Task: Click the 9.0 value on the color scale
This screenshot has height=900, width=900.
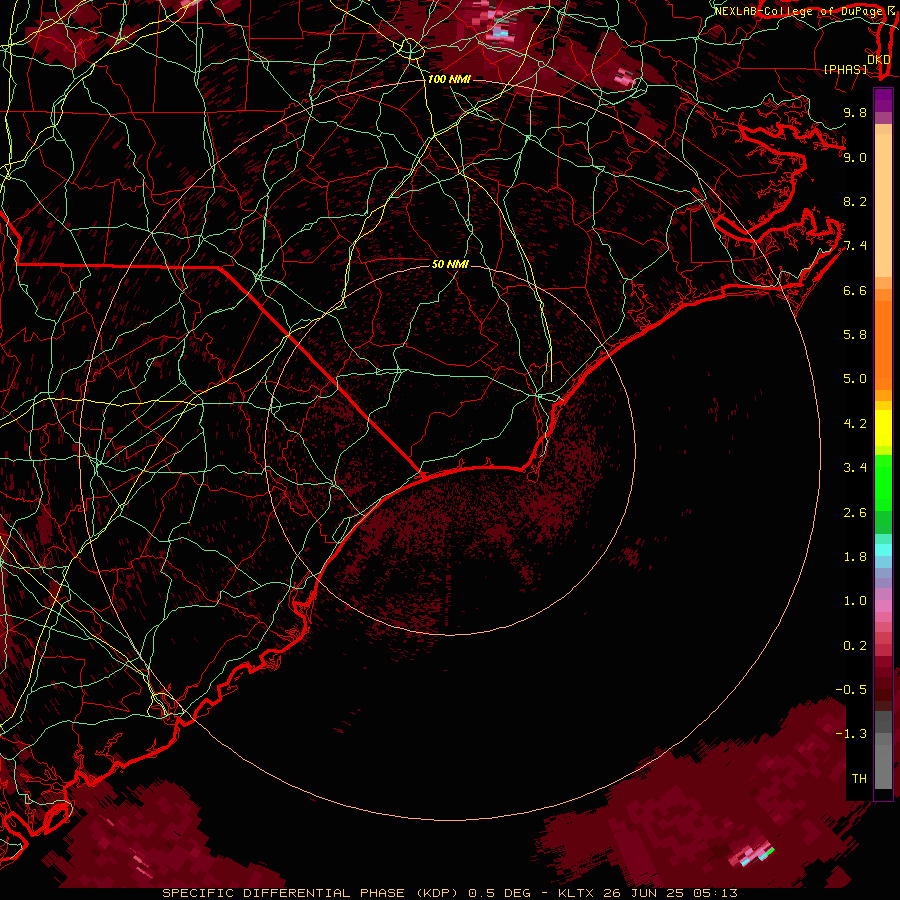Action: coord(855,157)
